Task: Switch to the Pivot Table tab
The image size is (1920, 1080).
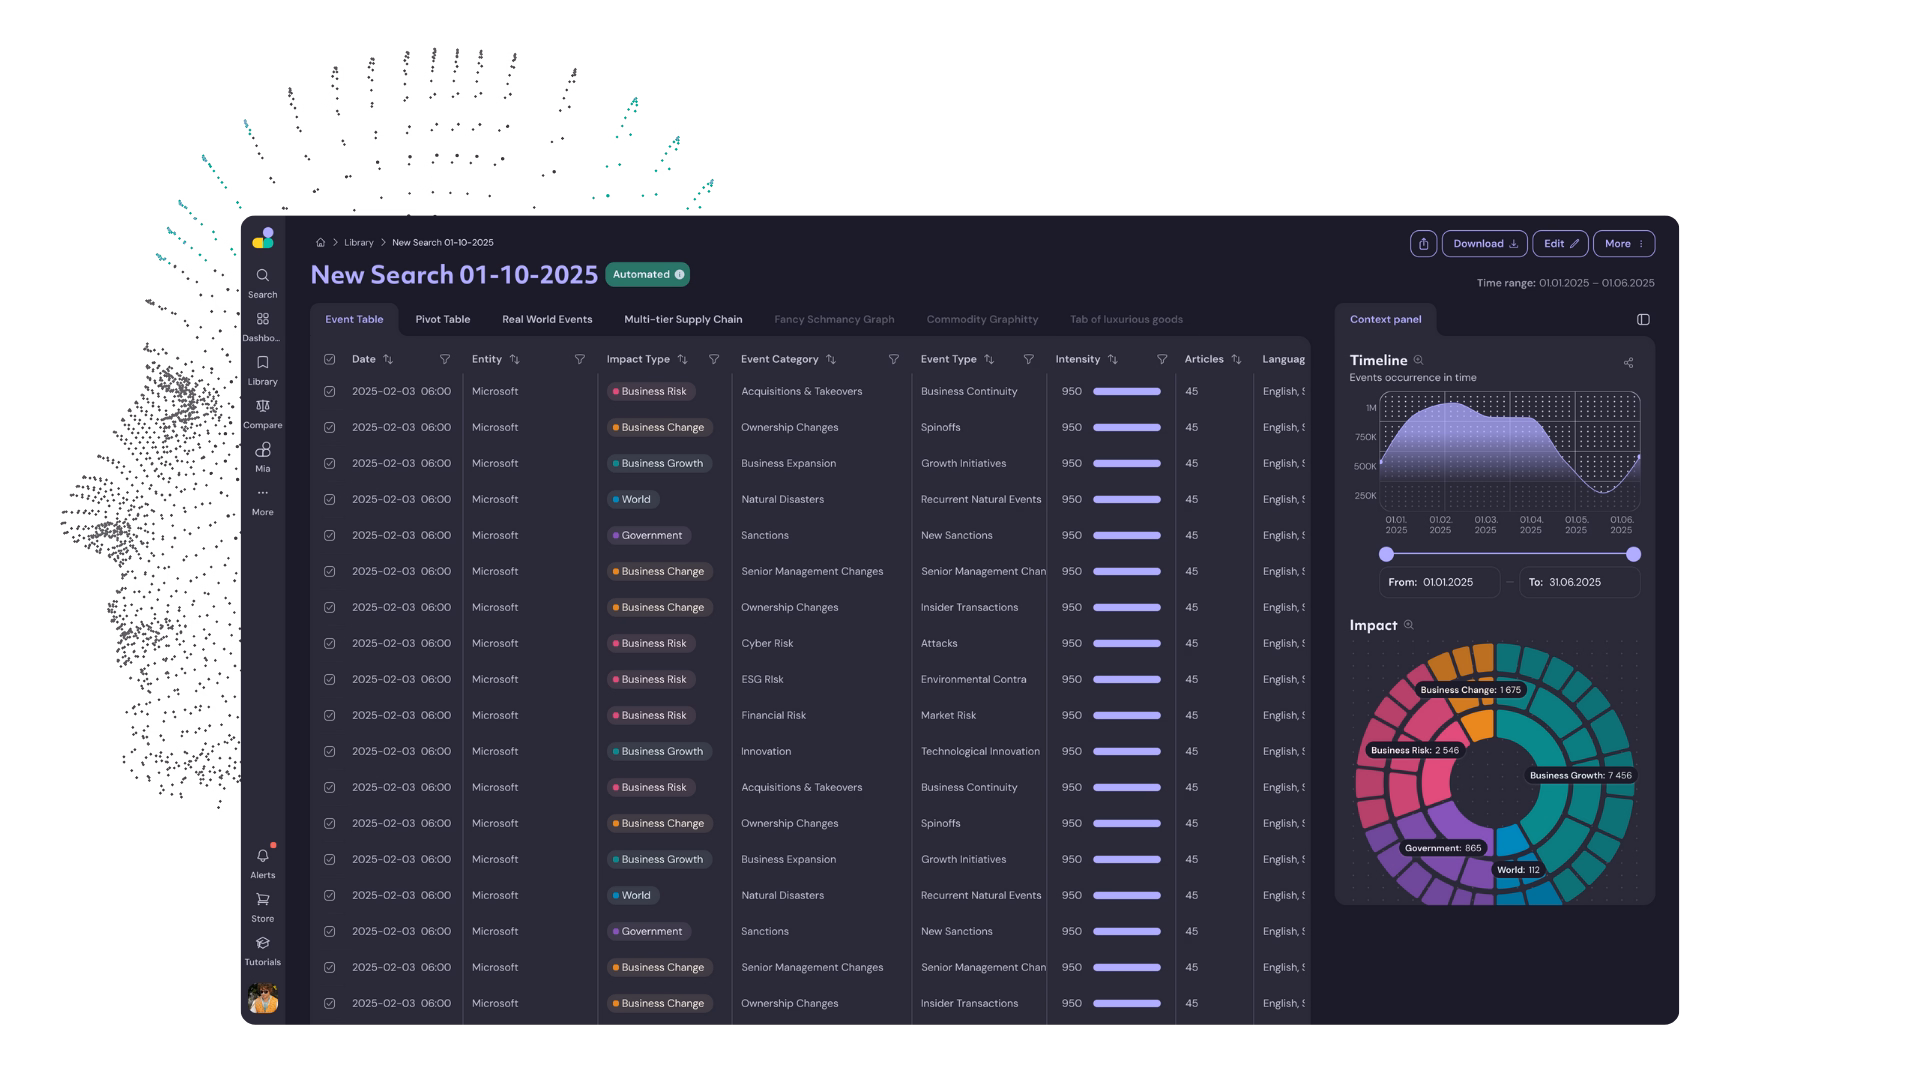Action: click(x=442, y=320)
